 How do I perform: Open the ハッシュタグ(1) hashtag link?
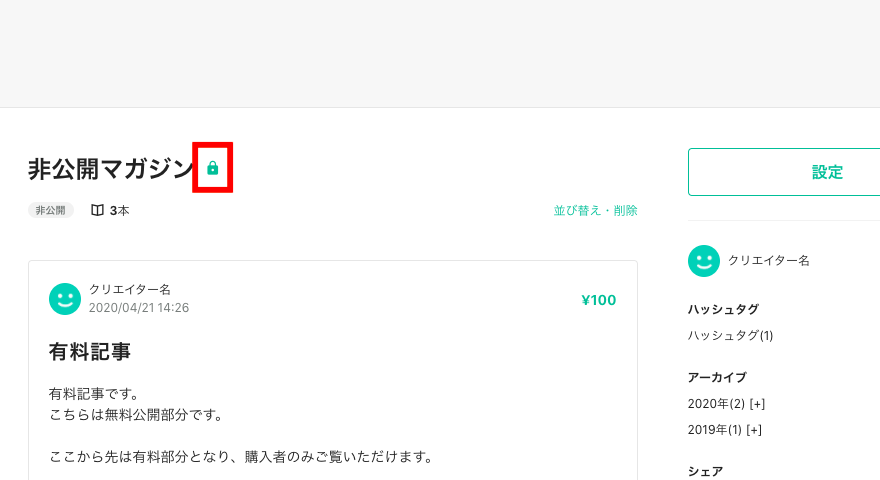[x=730, y=336]
